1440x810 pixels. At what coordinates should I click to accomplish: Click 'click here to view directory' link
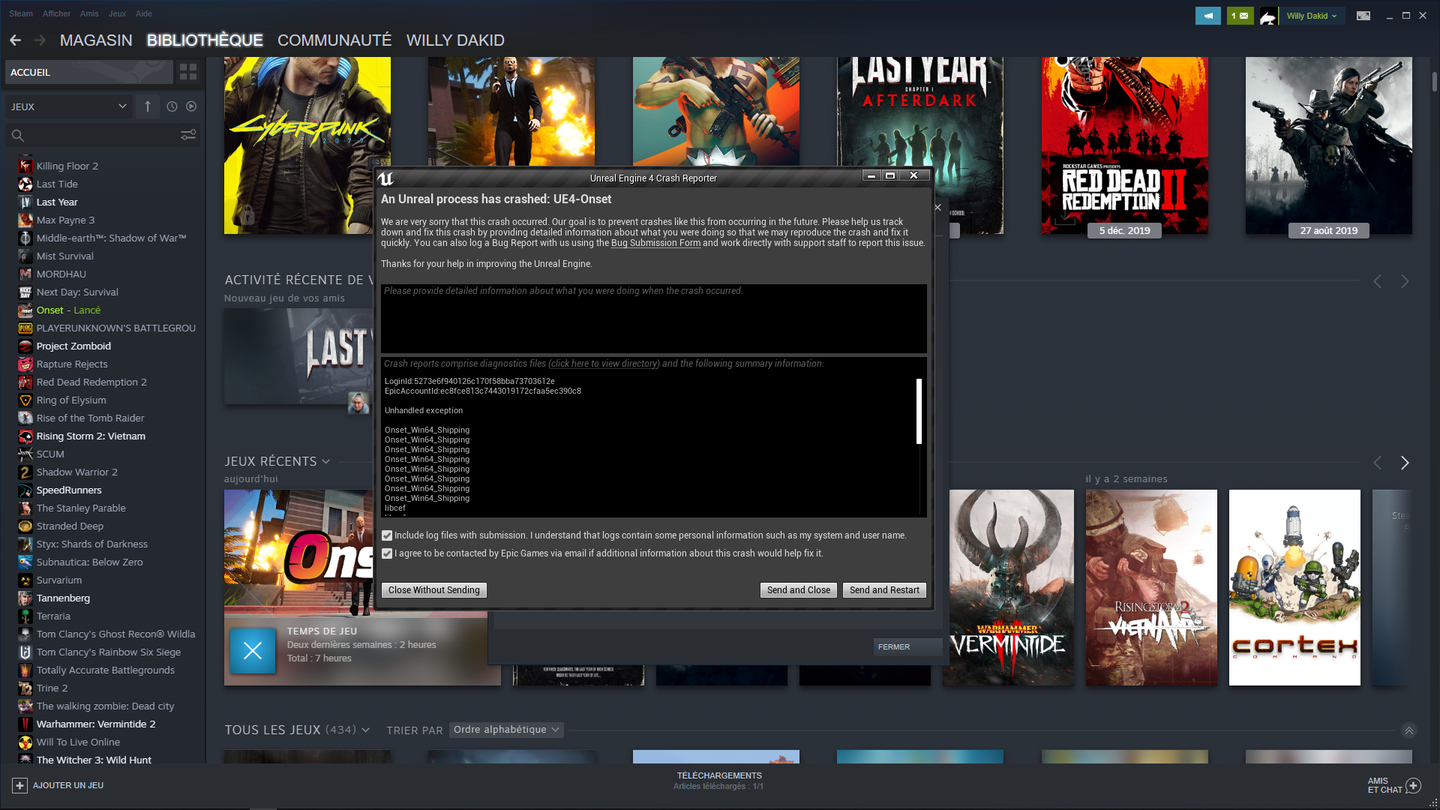pos(604,364)
